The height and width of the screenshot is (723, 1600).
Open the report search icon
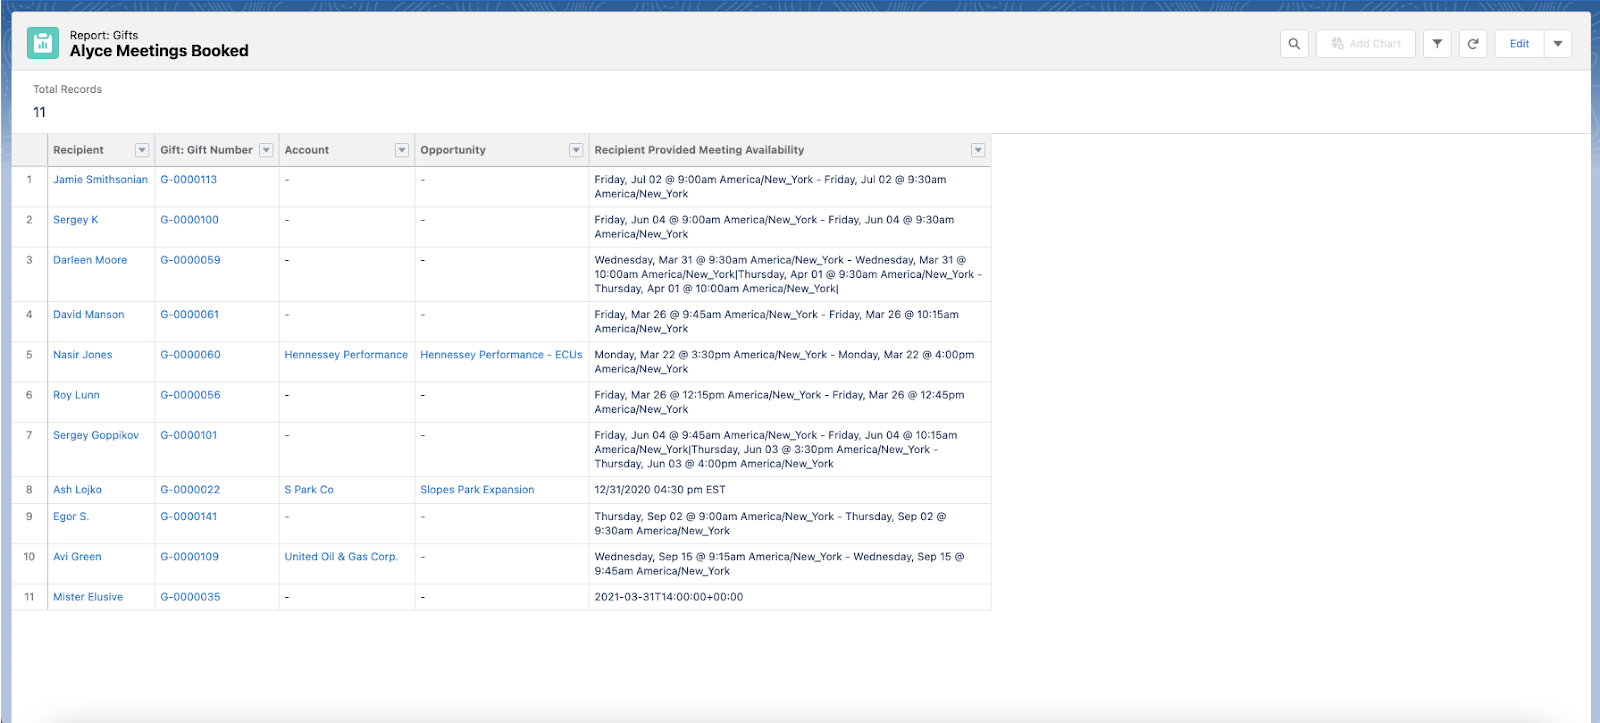[x=1294, y=44]
